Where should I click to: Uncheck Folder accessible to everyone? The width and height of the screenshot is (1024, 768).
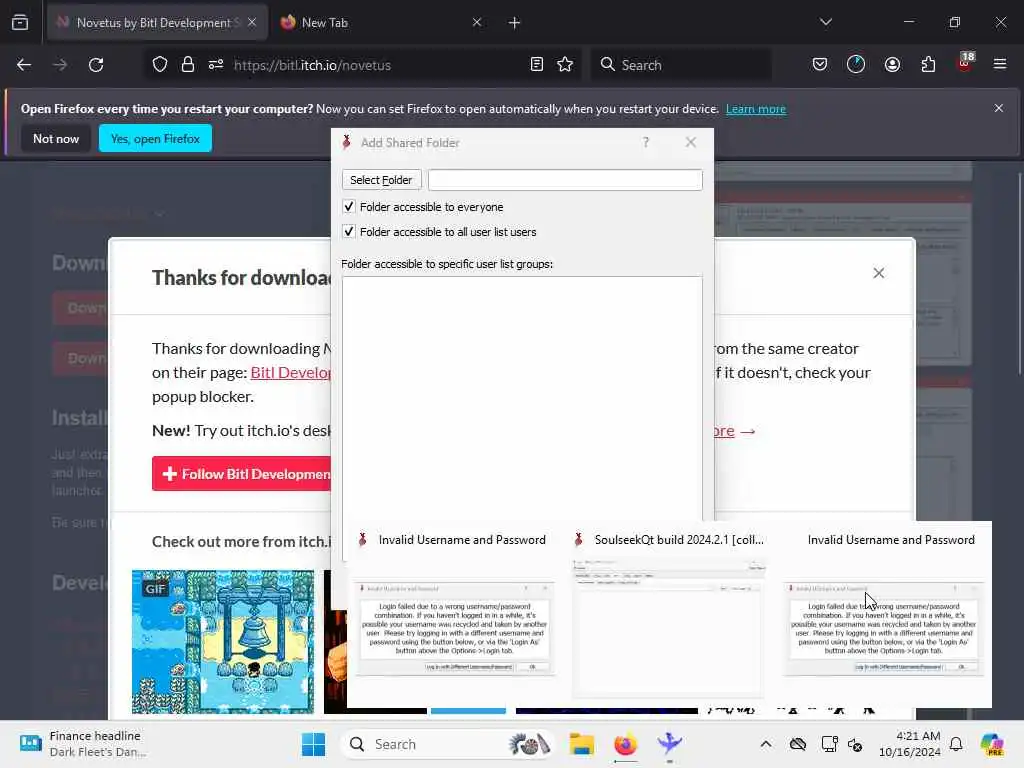[x=349, y=207]
